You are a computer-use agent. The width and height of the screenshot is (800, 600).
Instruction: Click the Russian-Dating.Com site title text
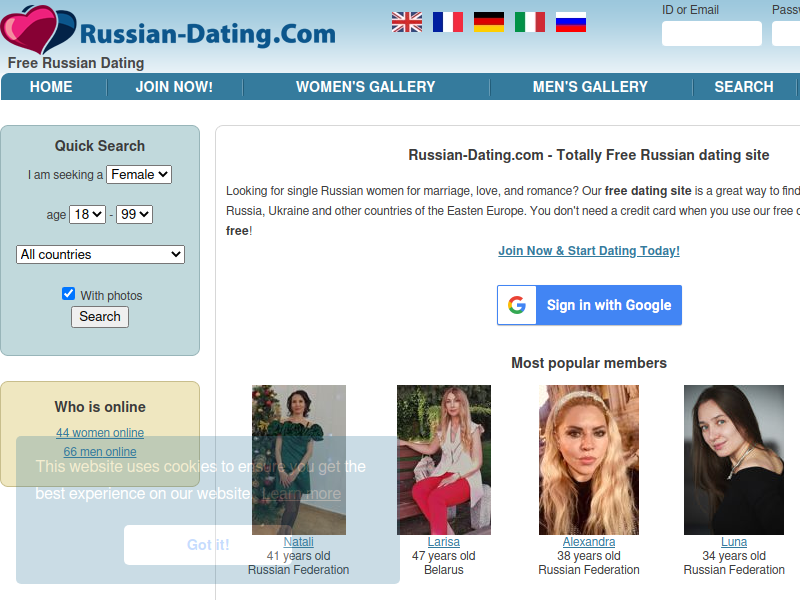[208, 34]
